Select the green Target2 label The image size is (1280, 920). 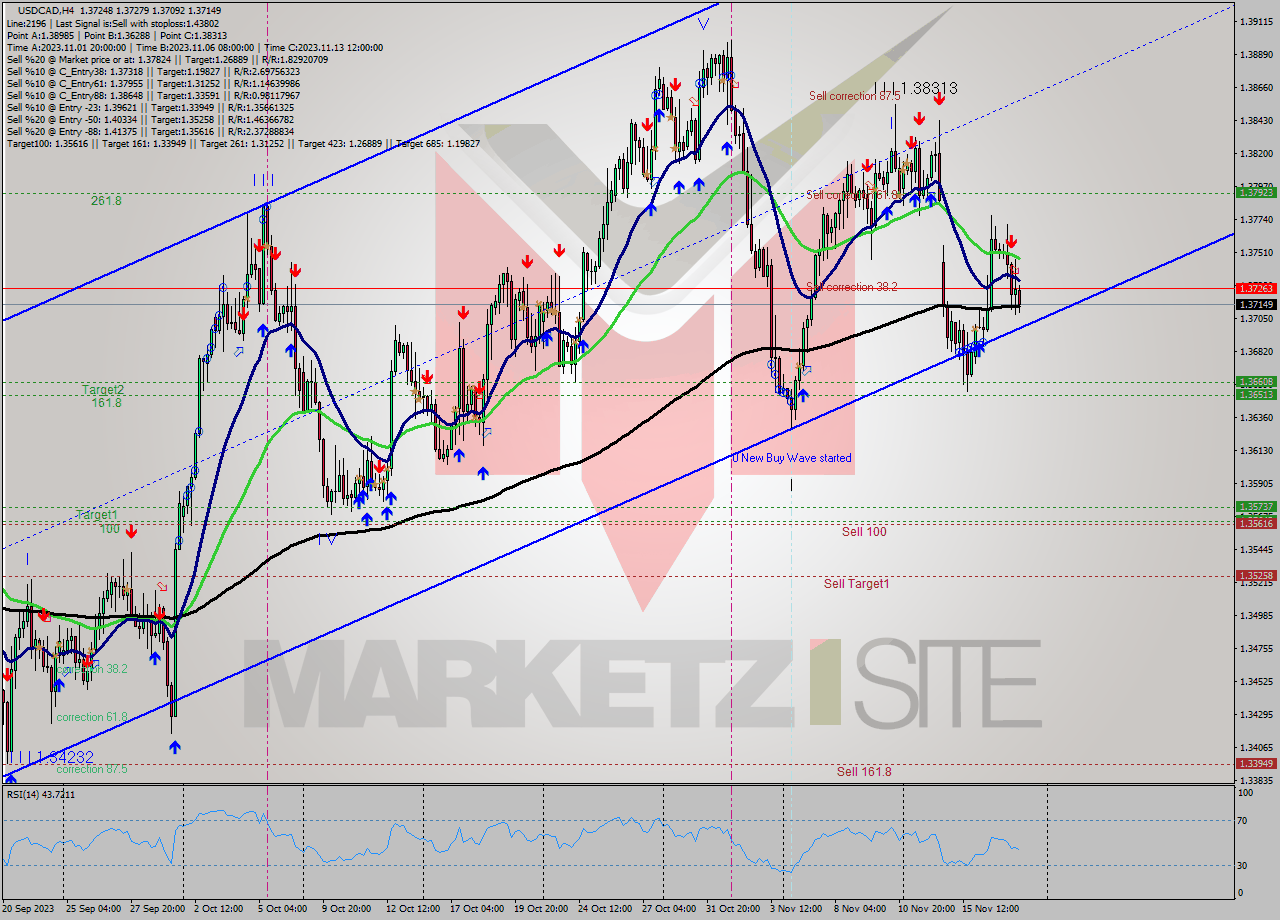[103, 390]
